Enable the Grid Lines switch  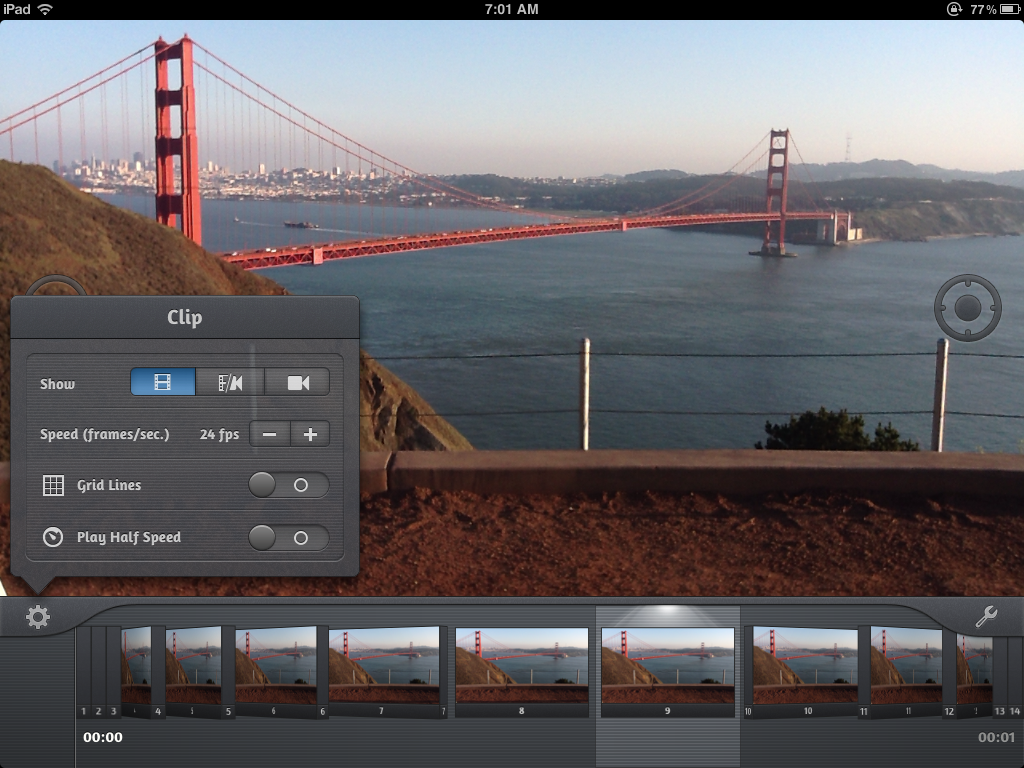pyautogui.click(x=288, y=486)
